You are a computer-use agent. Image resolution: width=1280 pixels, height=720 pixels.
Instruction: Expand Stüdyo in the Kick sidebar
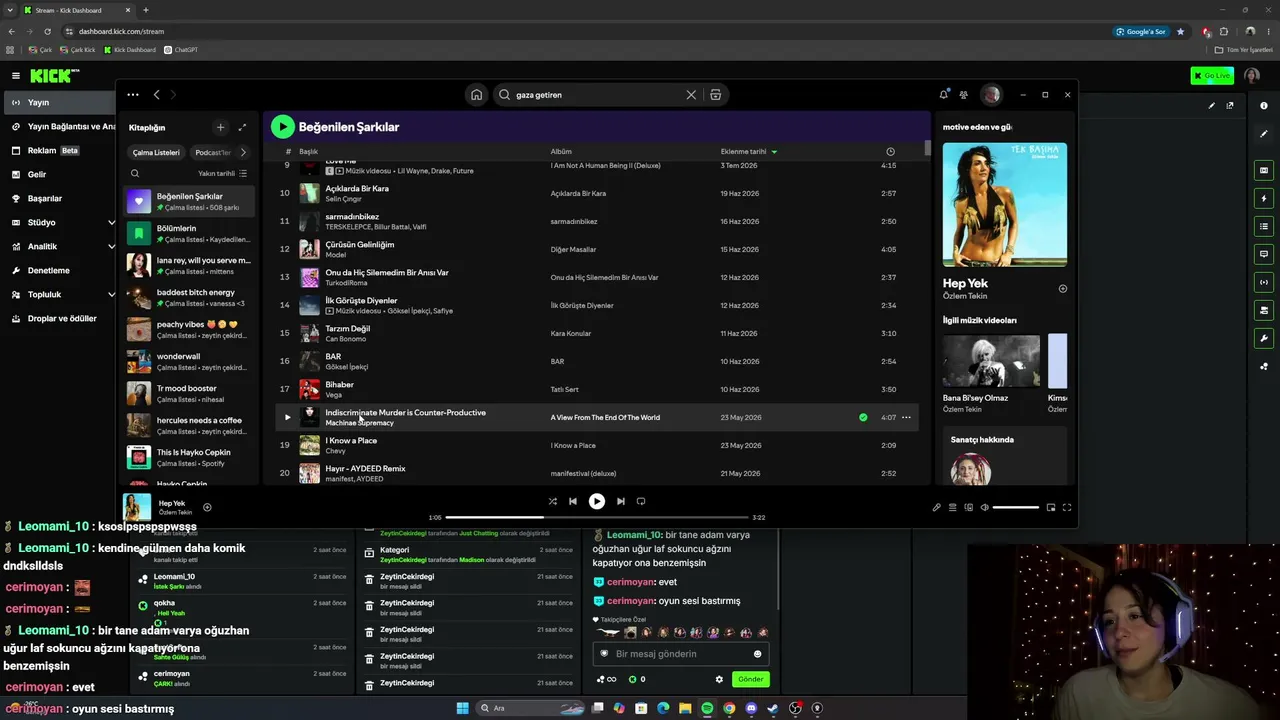(58, 222)
